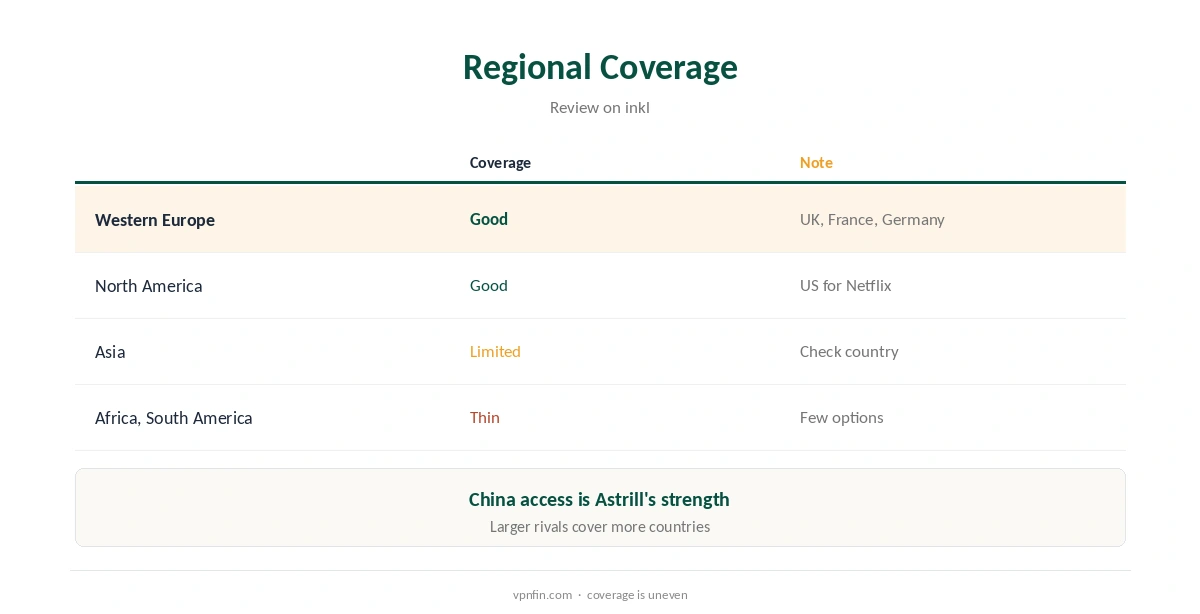Select the Note column header

[816, 163]
